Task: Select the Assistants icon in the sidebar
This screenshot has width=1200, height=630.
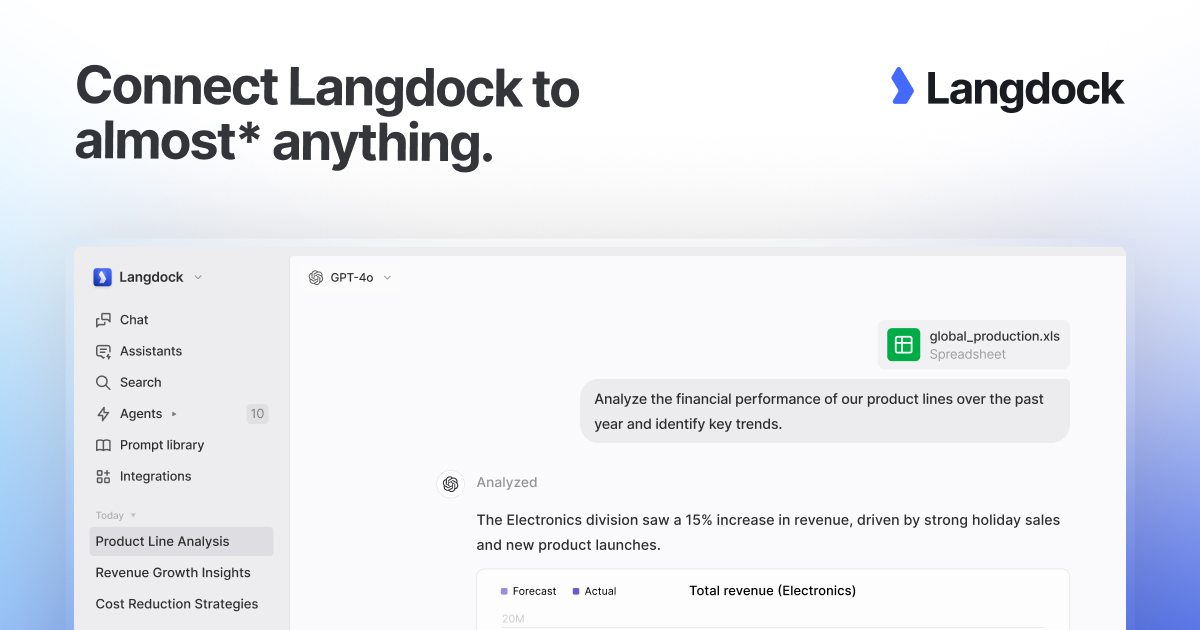Action: click(103, 351)
